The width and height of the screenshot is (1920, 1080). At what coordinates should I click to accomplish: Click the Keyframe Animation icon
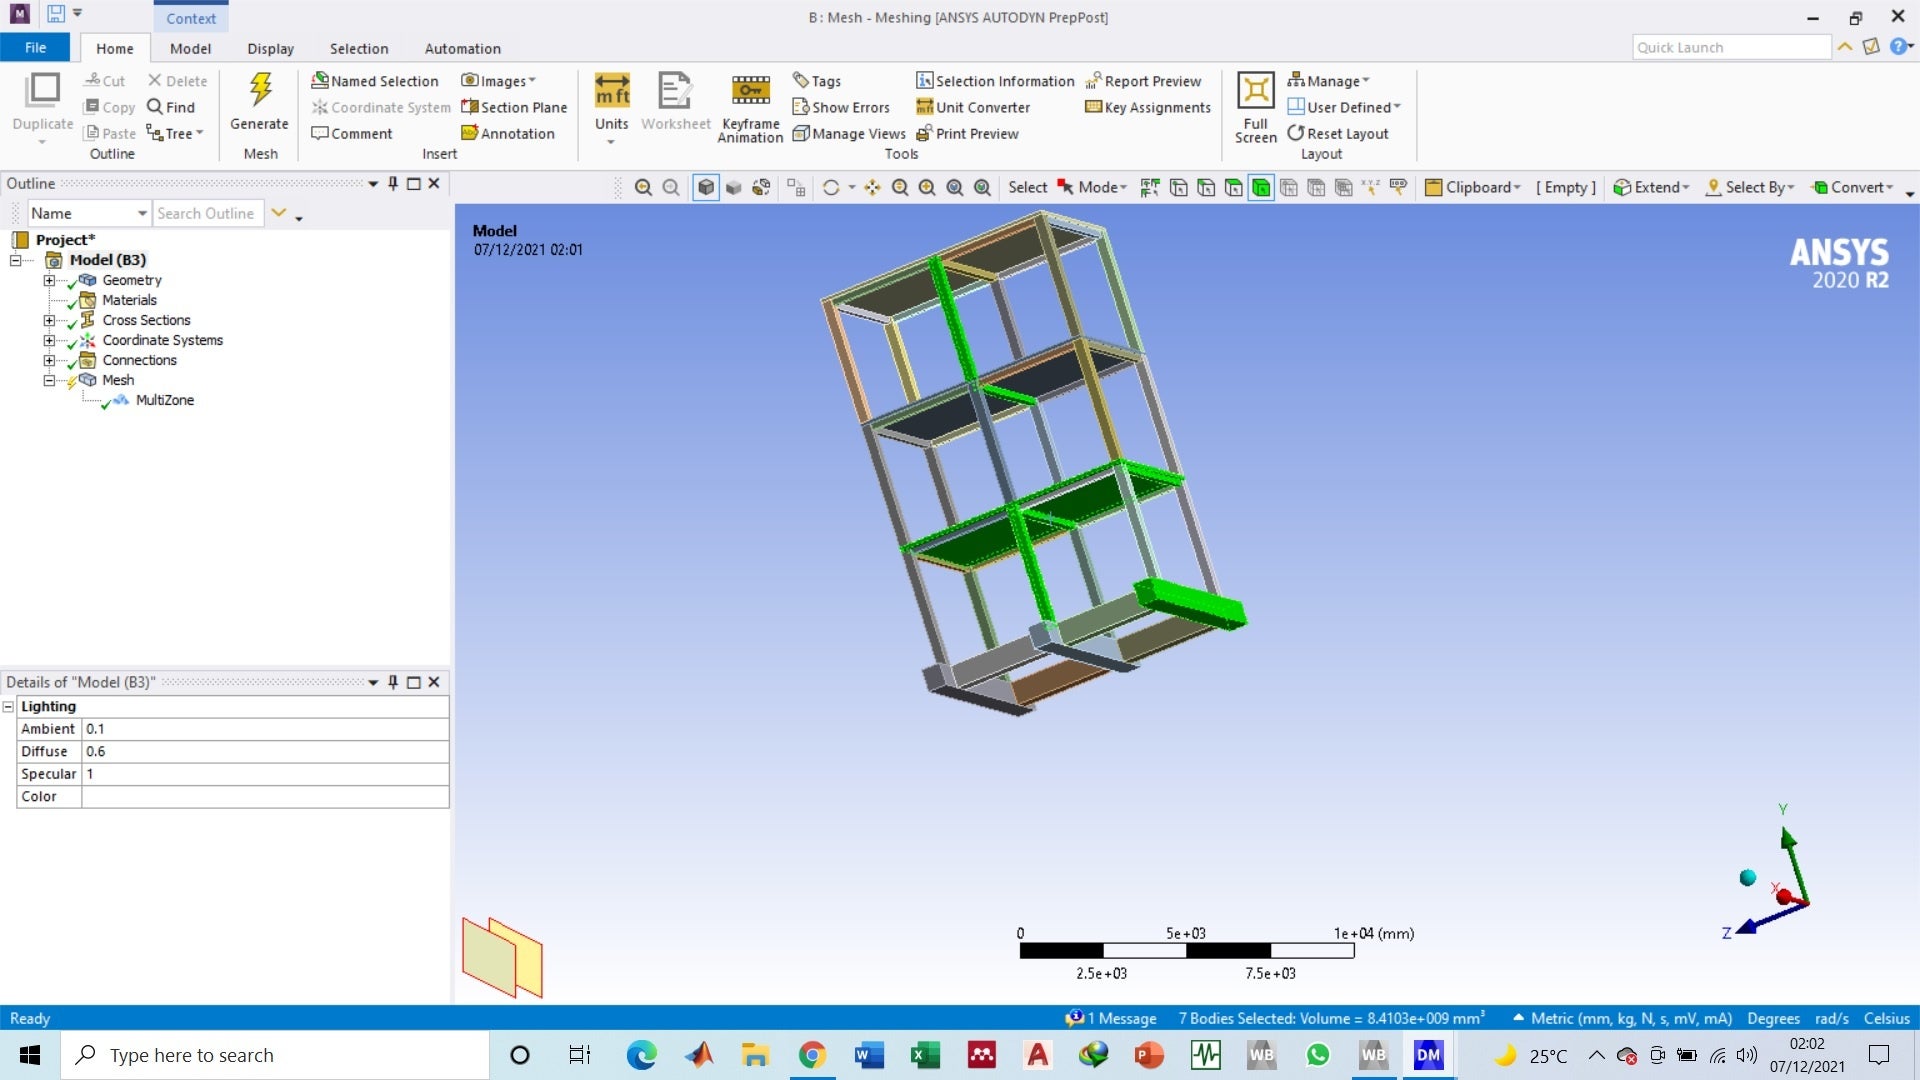[x=750, y=92]
